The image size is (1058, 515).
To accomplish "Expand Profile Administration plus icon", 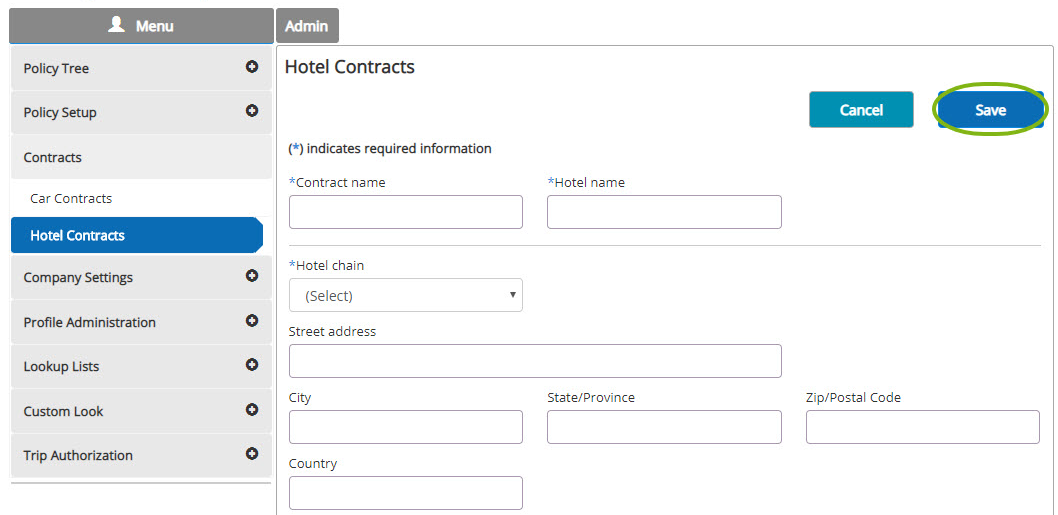I will pyautogui.click(x=252, y=321).
